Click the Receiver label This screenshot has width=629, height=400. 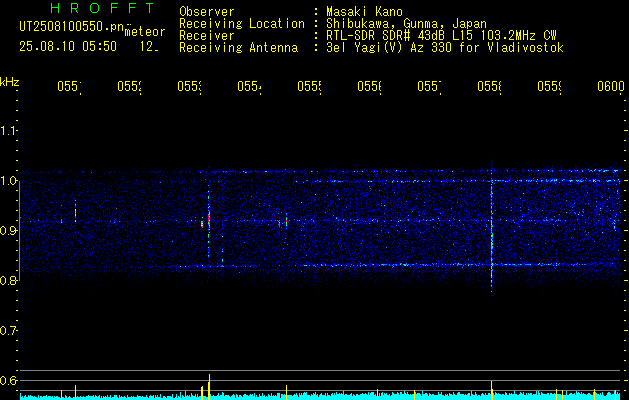pos(207,36)
